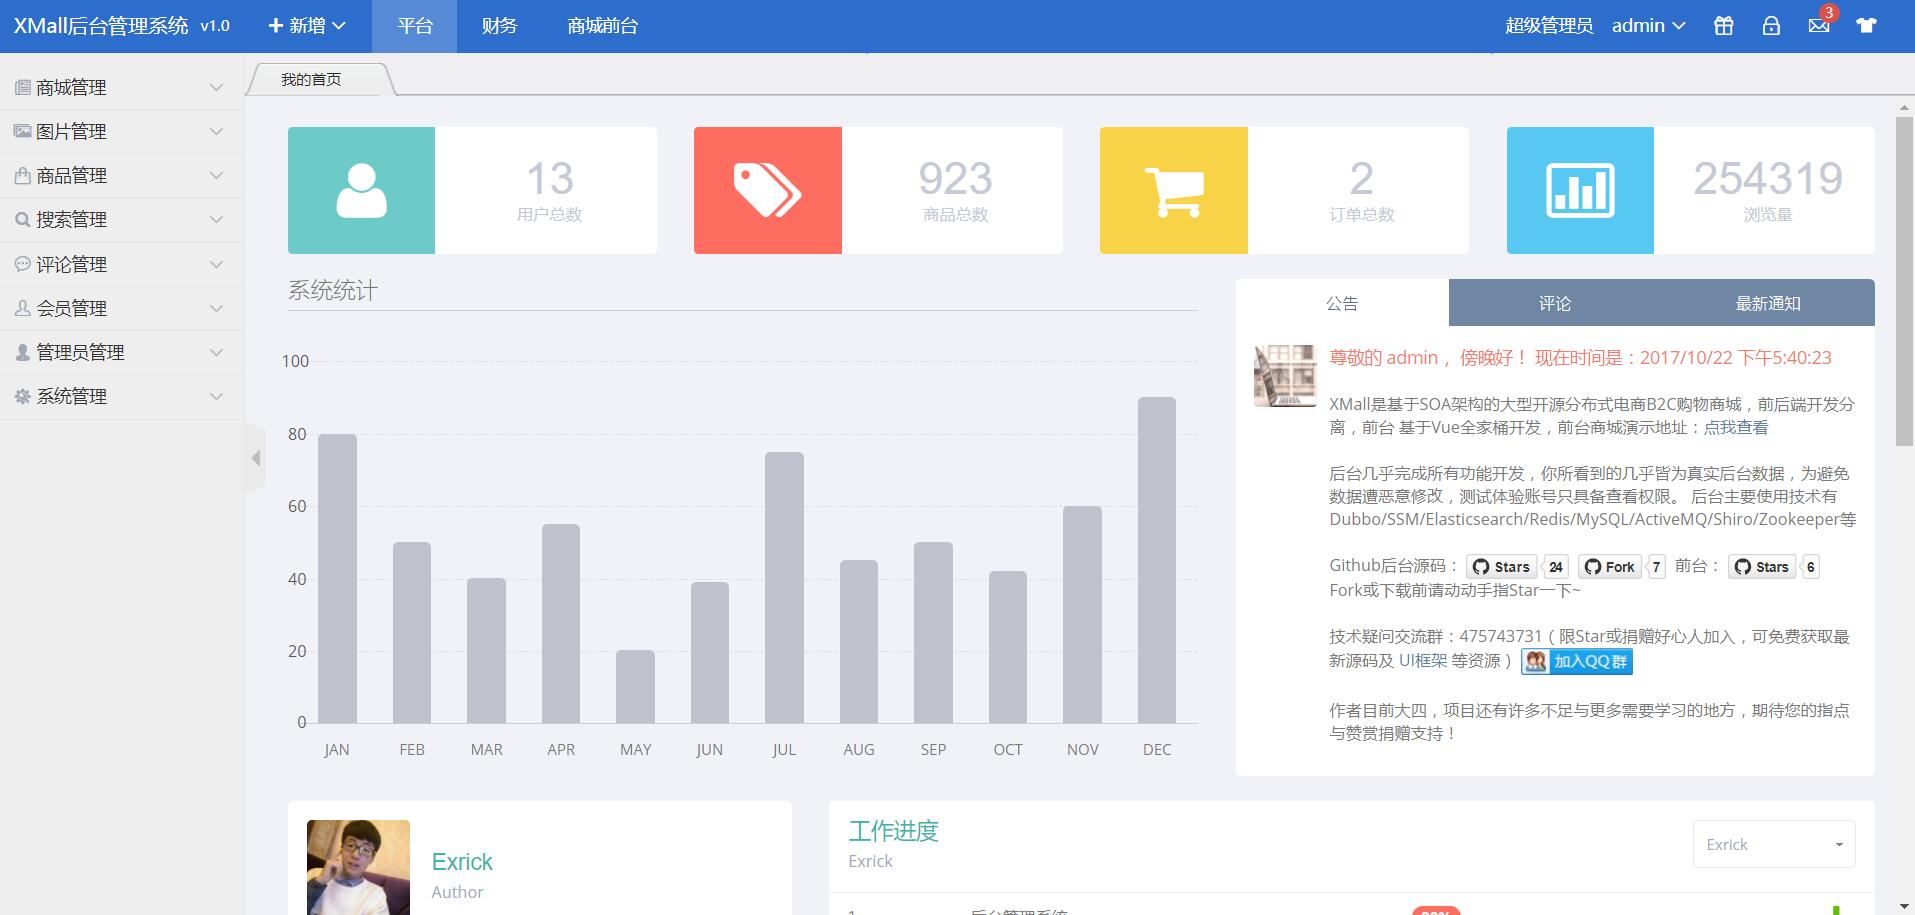The height and width of the screenshot is (915, 1915).
Task: Click the DEC bar in the chart
Action: [1157, 560]
